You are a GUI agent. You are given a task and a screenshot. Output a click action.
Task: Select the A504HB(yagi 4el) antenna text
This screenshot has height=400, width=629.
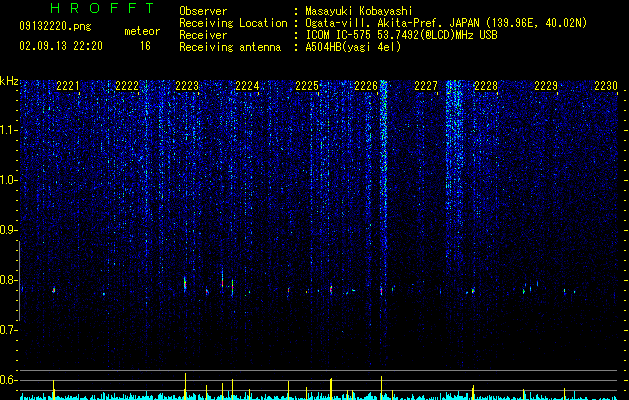(353, 47)
